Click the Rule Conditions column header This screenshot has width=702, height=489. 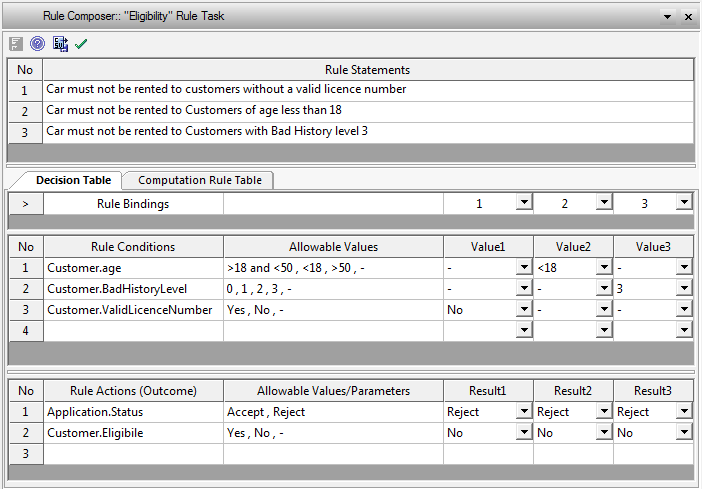[x=133, y=247]
